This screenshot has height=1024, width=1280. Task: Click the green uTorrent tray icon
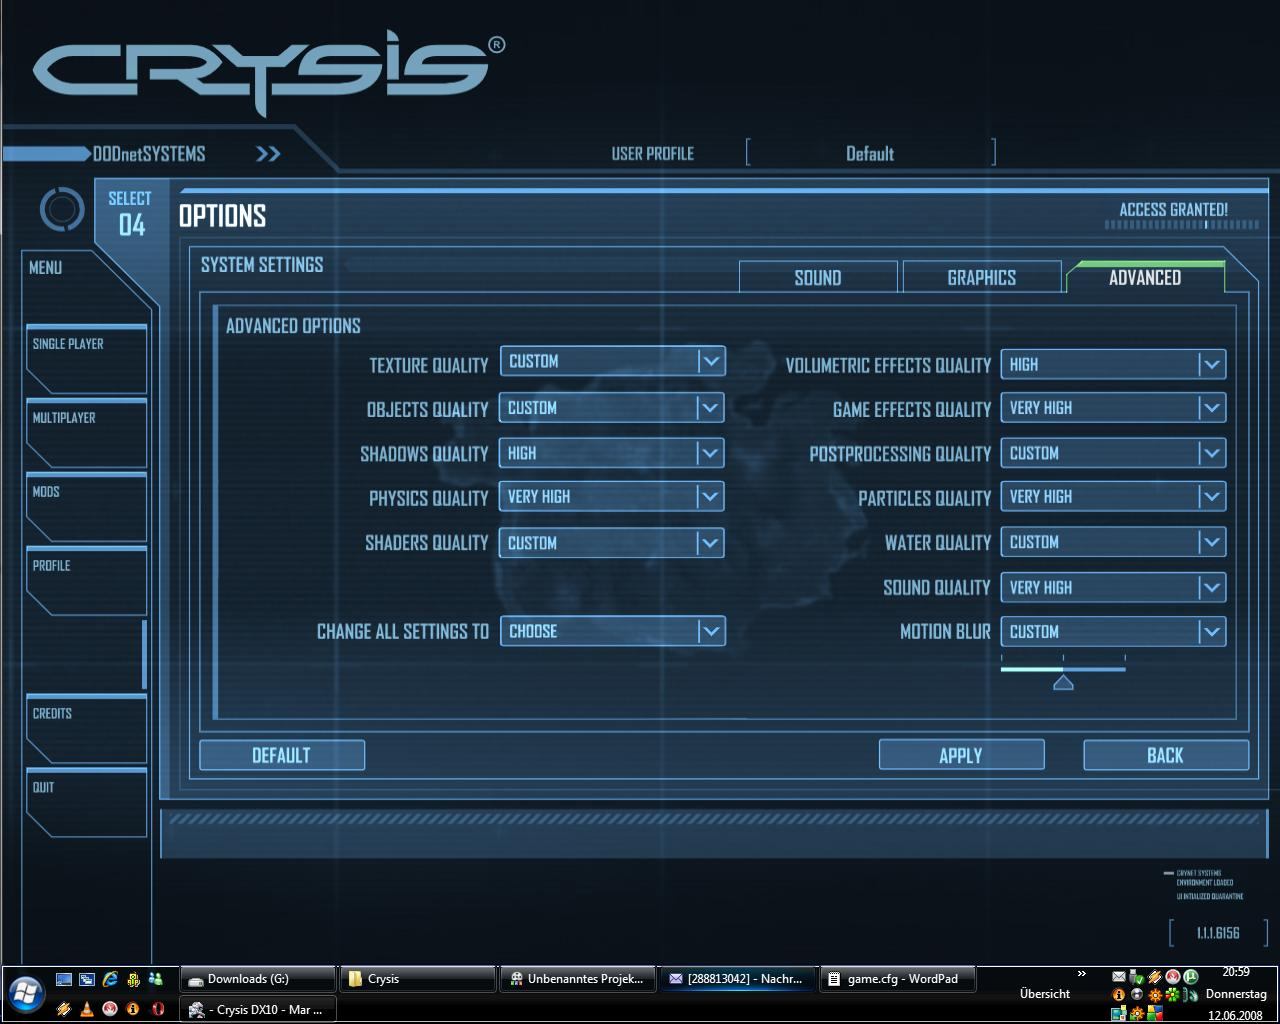click(1191, 977)
